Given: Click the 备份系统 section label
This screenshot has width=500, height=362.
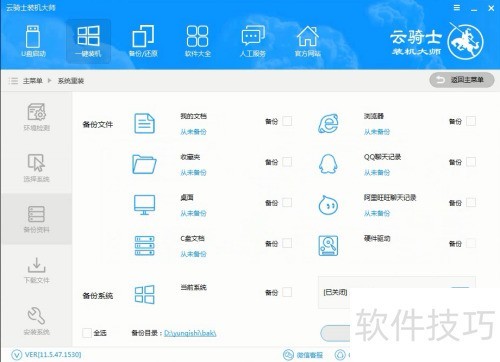Looking at the screenshot, I should coord(98,296).
